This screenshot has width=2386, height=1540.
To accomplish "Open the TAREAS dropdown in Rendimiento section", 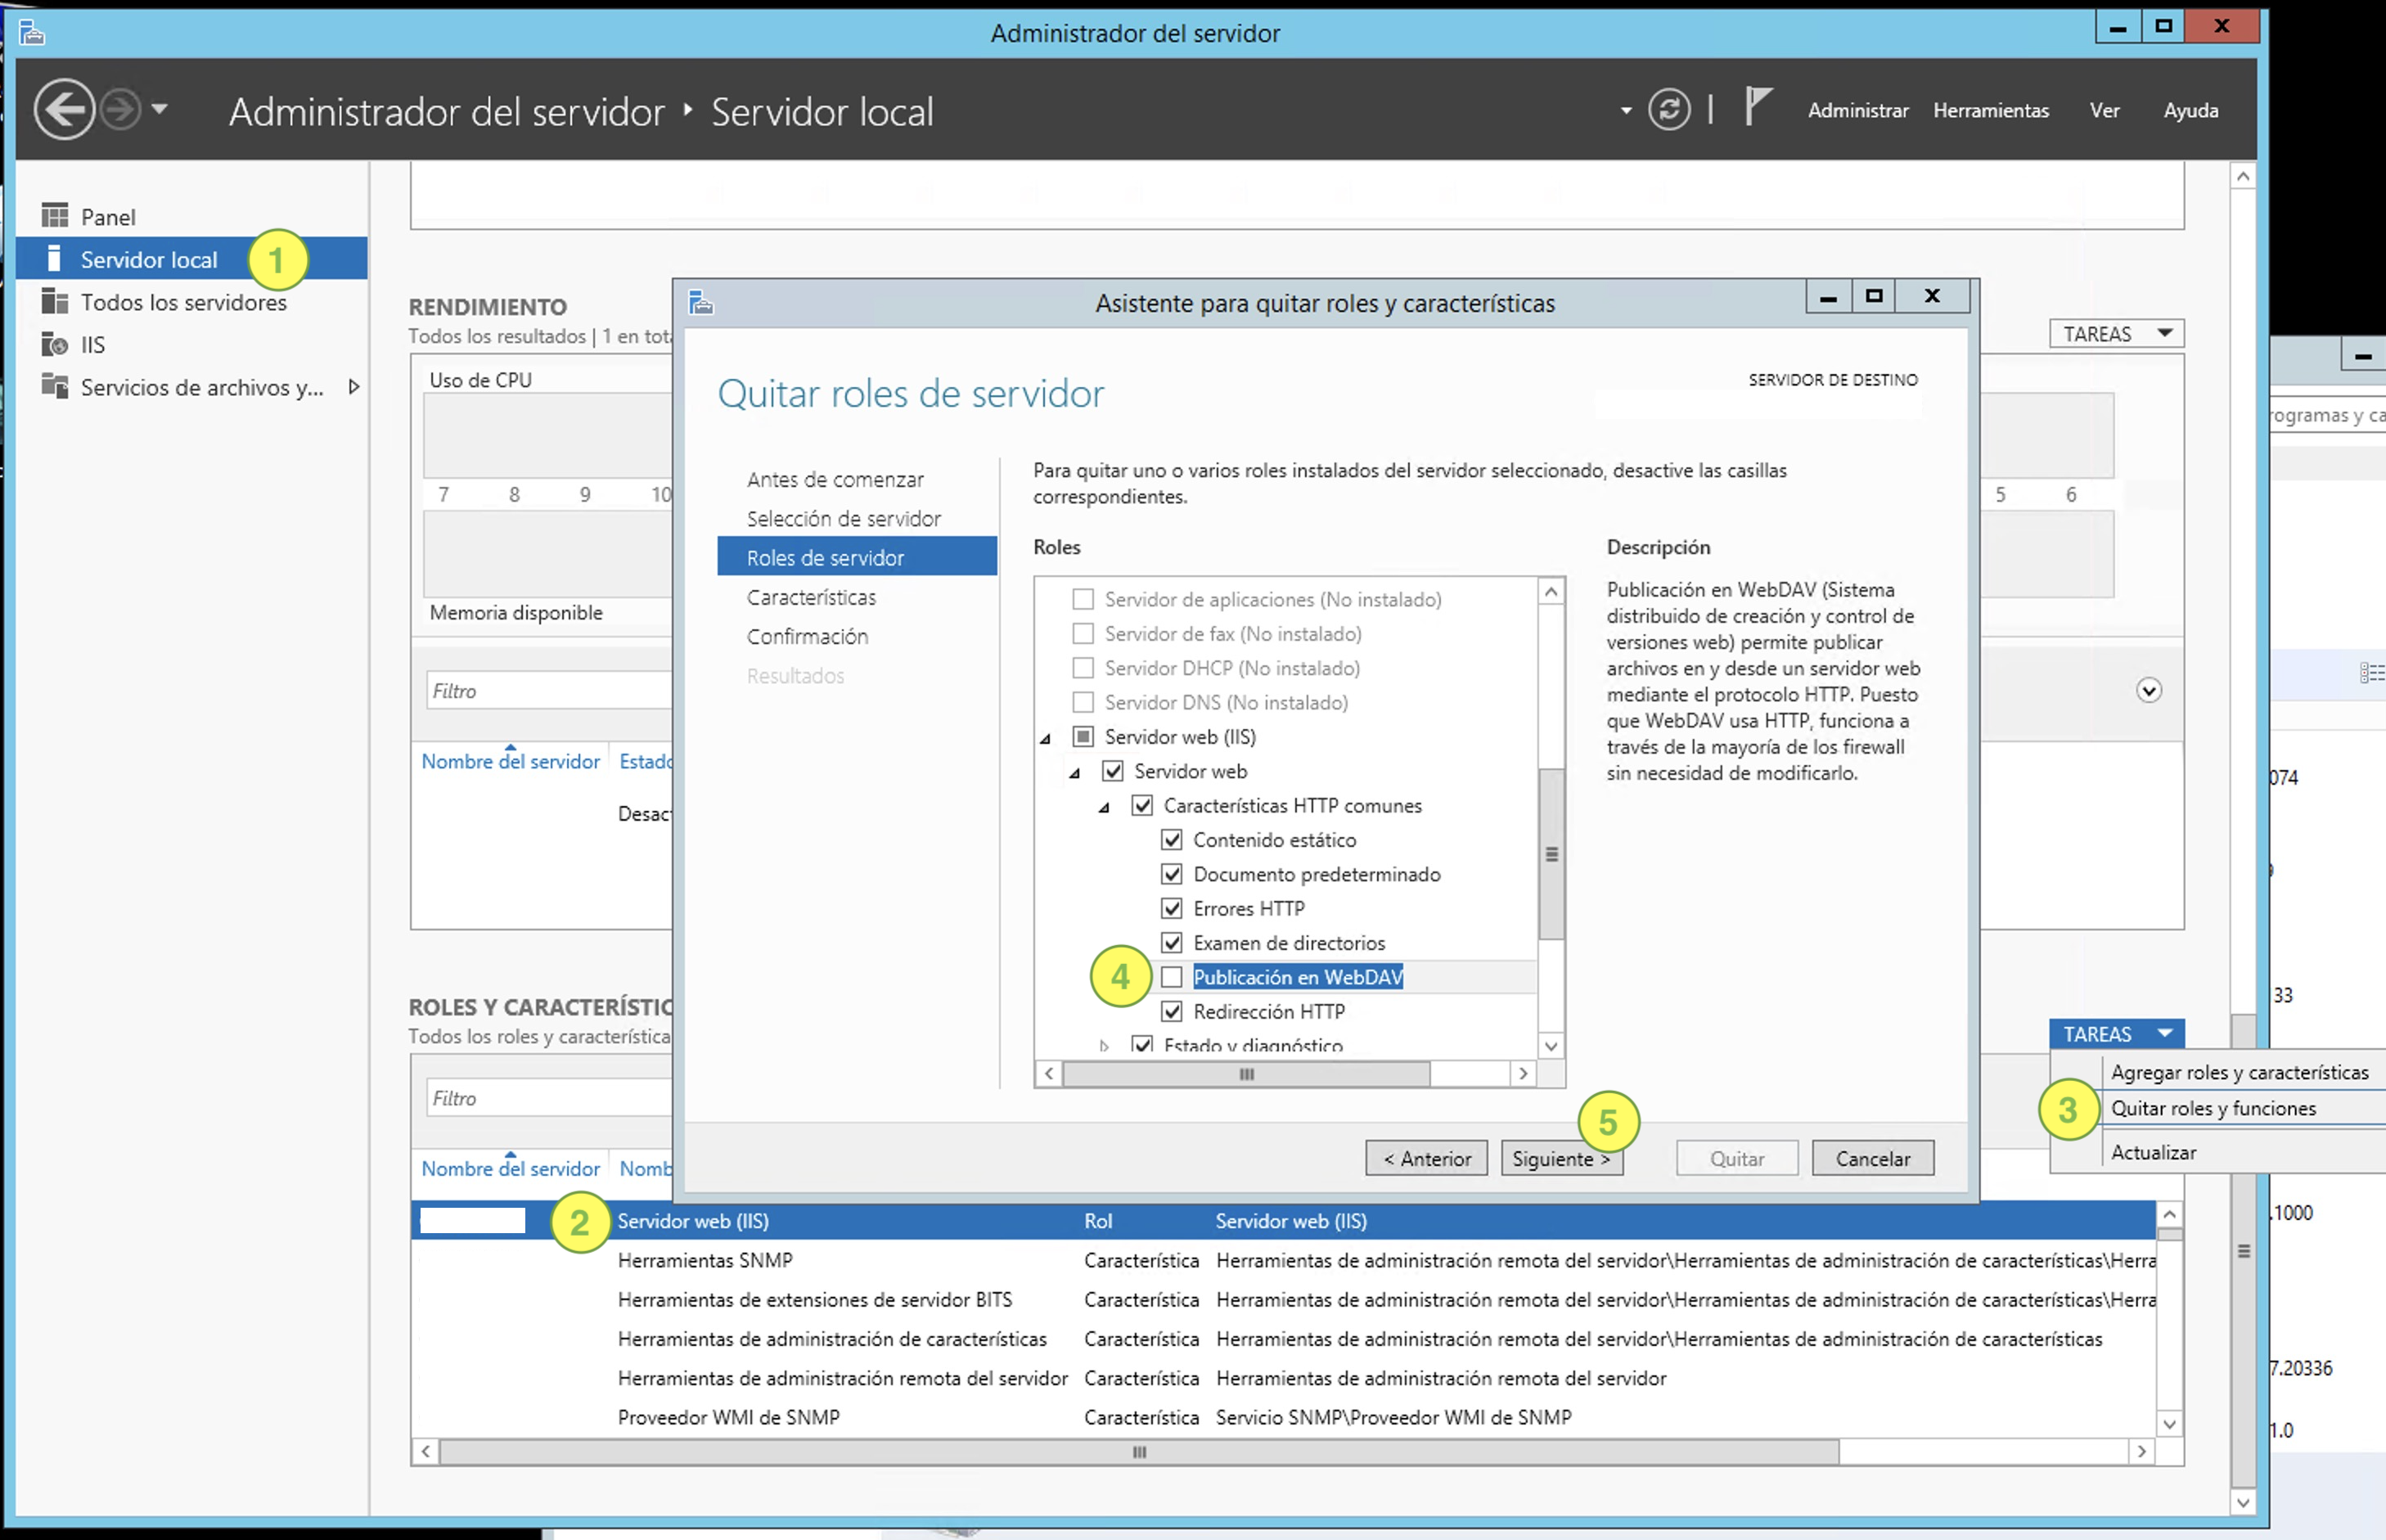I will pos(2116,334).
